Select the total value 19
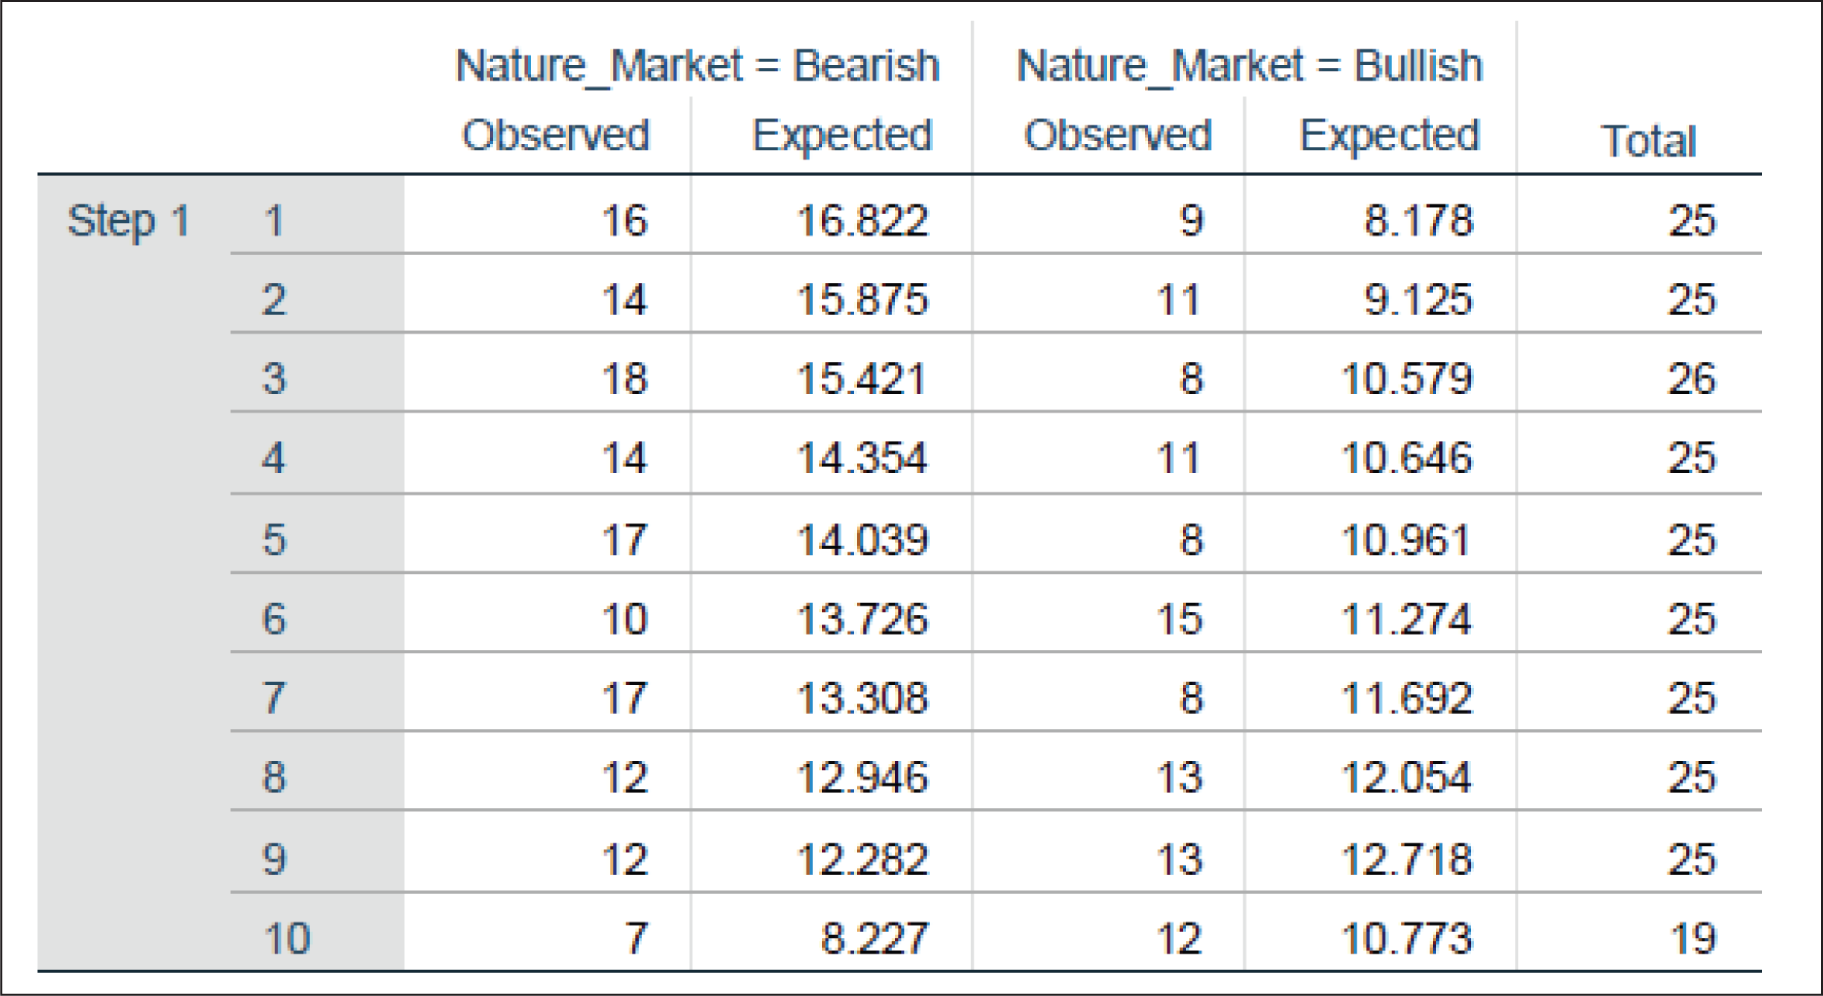Screen dimensions: 1823x996 click(x=1692, y=938)
